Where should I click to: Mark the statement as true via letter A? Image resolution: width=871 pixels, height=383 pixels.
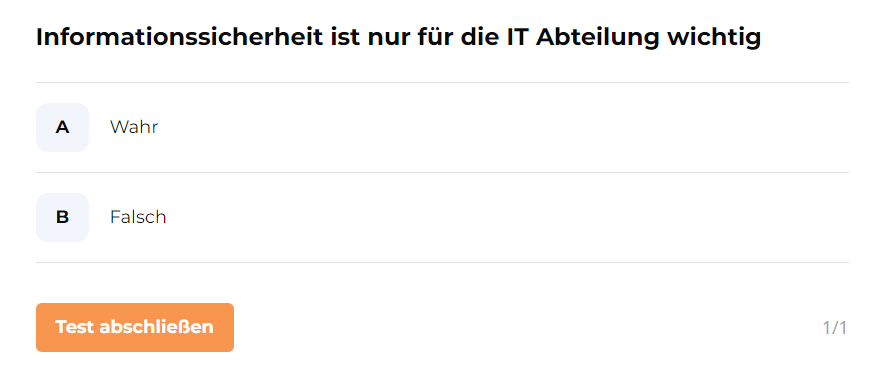[62, 127]
